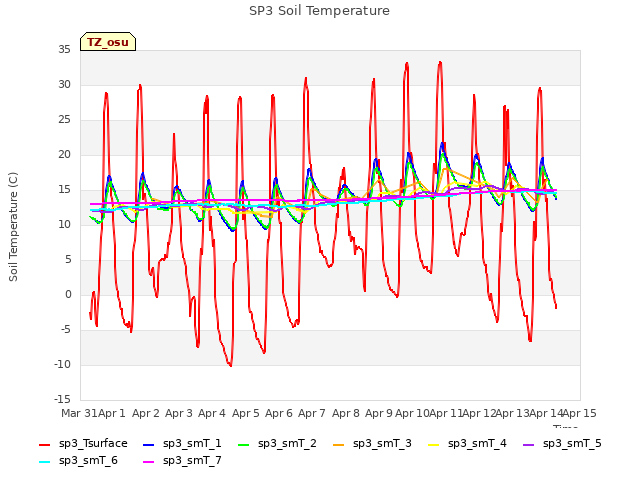This screenshot has width=640, height=480.
Task: Toggle the sp3_smT_2 legend entry
Action: tap(277, 444)
